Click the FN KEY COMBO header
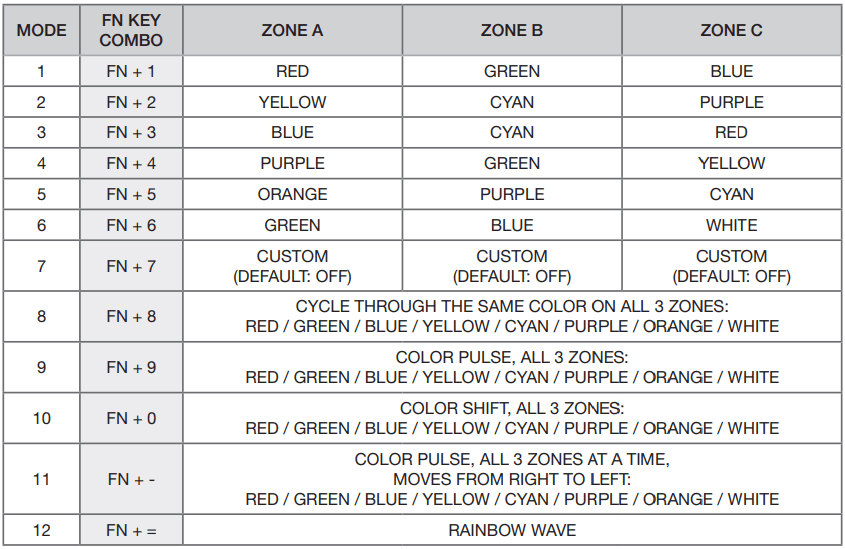The image size is (845, 549). click(131, 30)
